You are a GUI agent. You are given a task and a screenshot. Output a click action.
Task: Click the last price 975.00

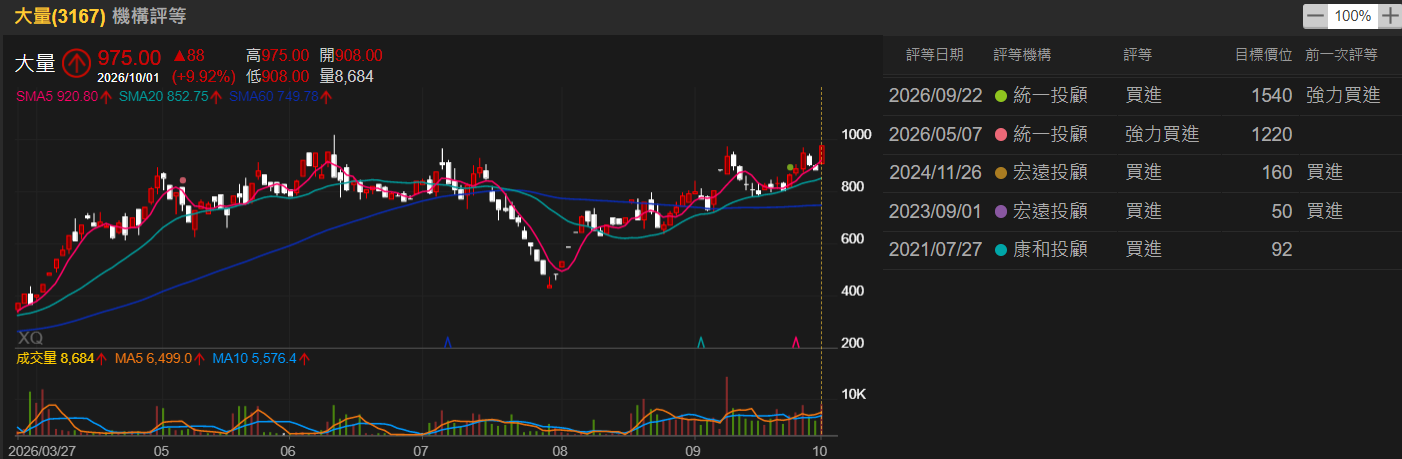(129, 57)
